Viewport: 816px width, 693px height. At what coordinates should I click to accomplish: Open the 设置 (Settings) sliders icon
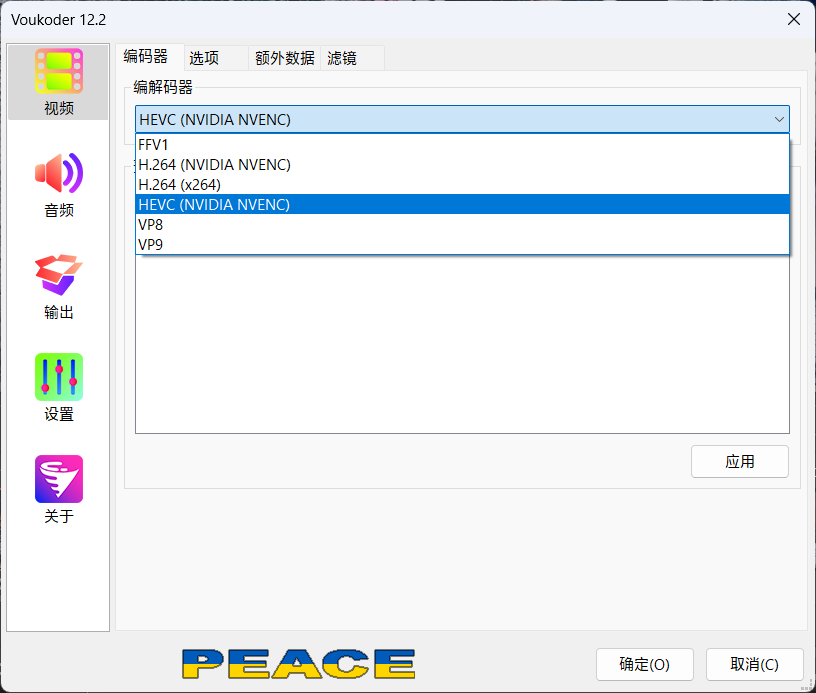click(x=59, y=378)
